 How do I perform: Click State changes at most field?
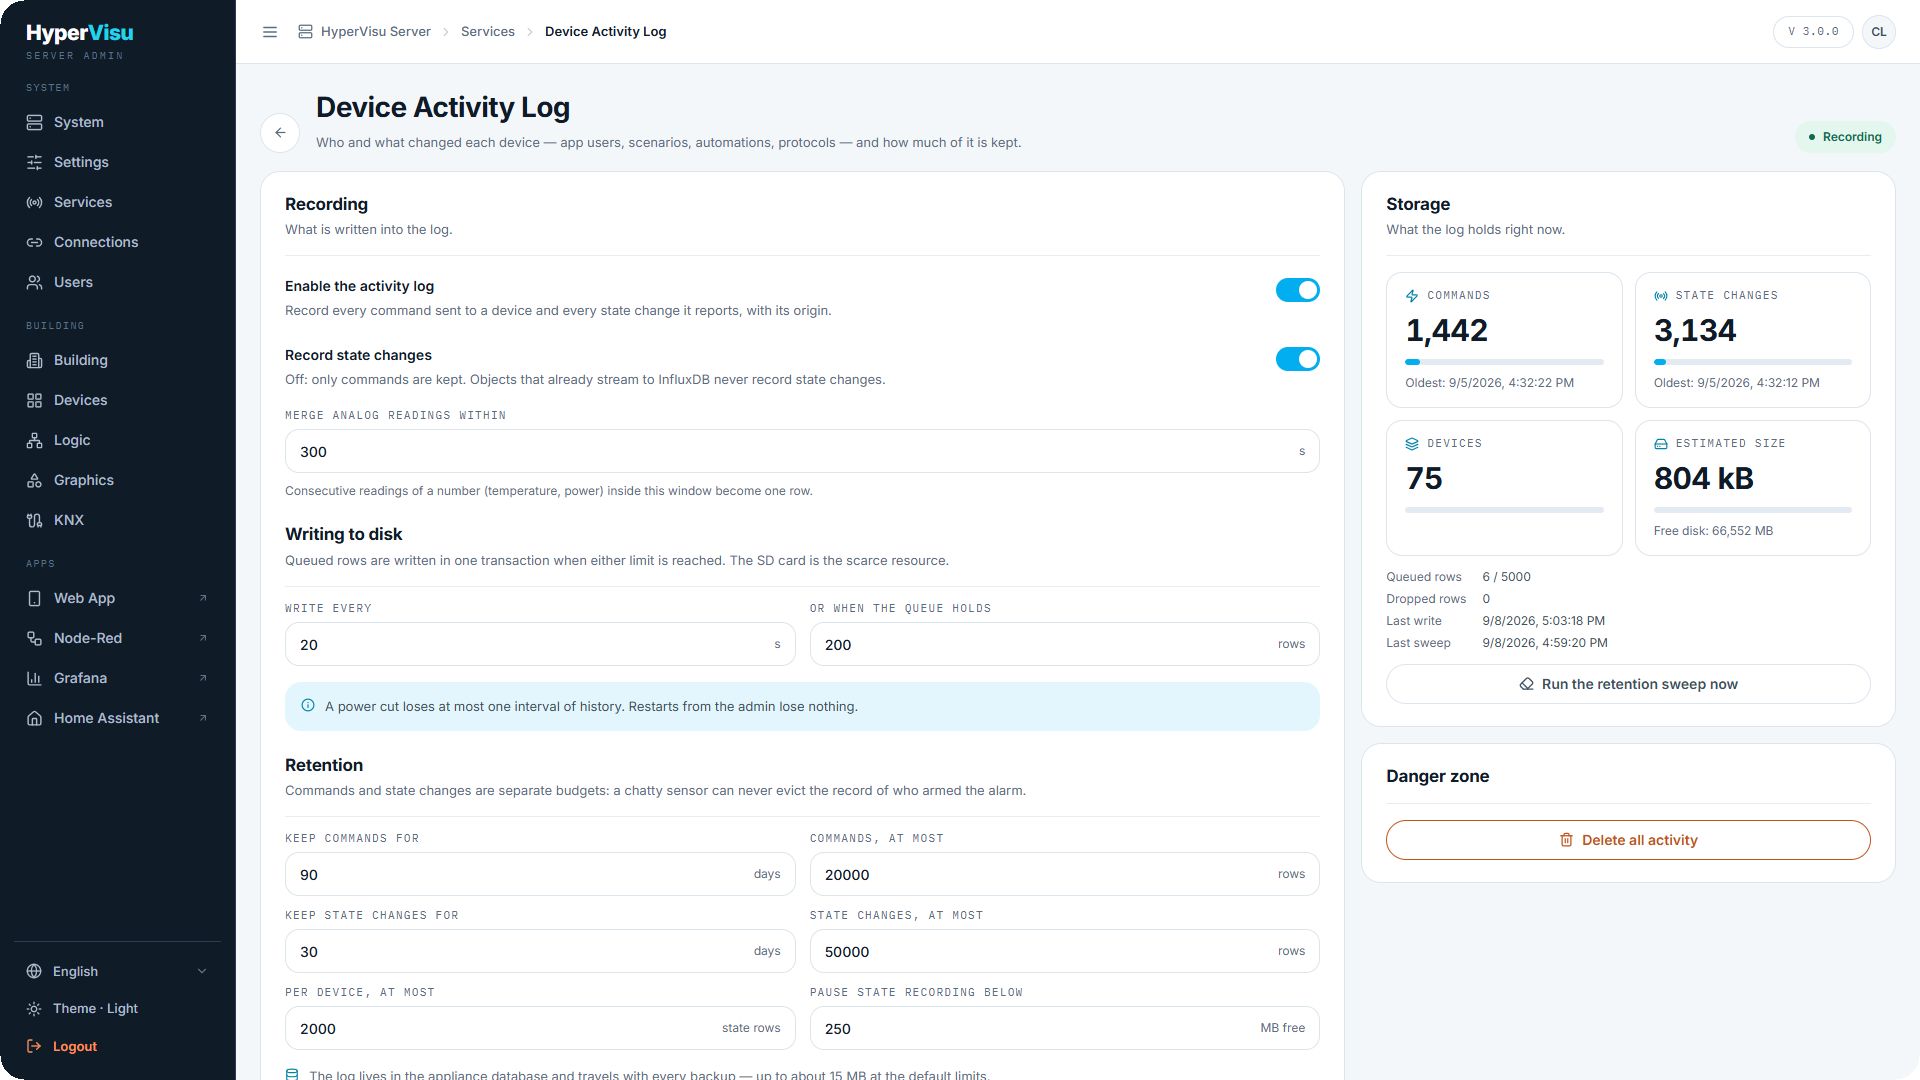click(1064, 951)
